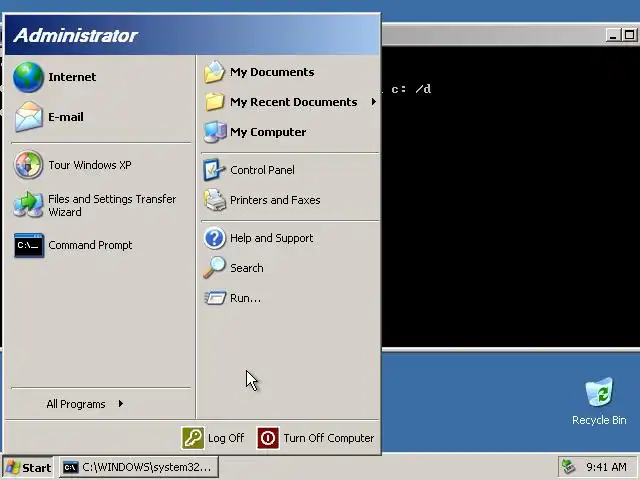This screenshot has height=480, width=640.
Task: Choose Tour Windows XP menu label
Action: click(x=90, y=165)
